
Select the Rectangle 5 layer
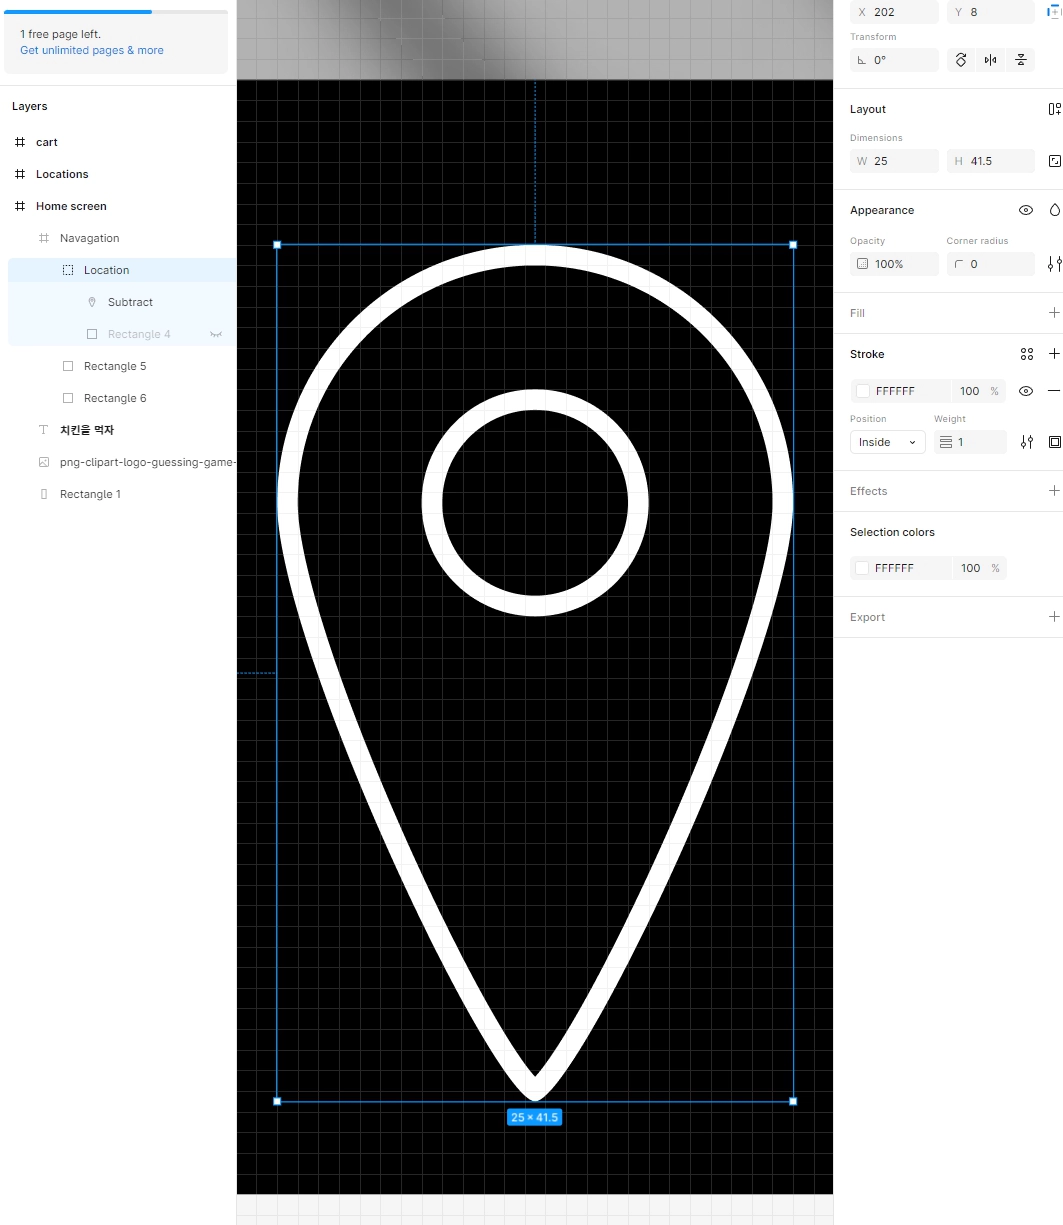(x=122, y=366)
